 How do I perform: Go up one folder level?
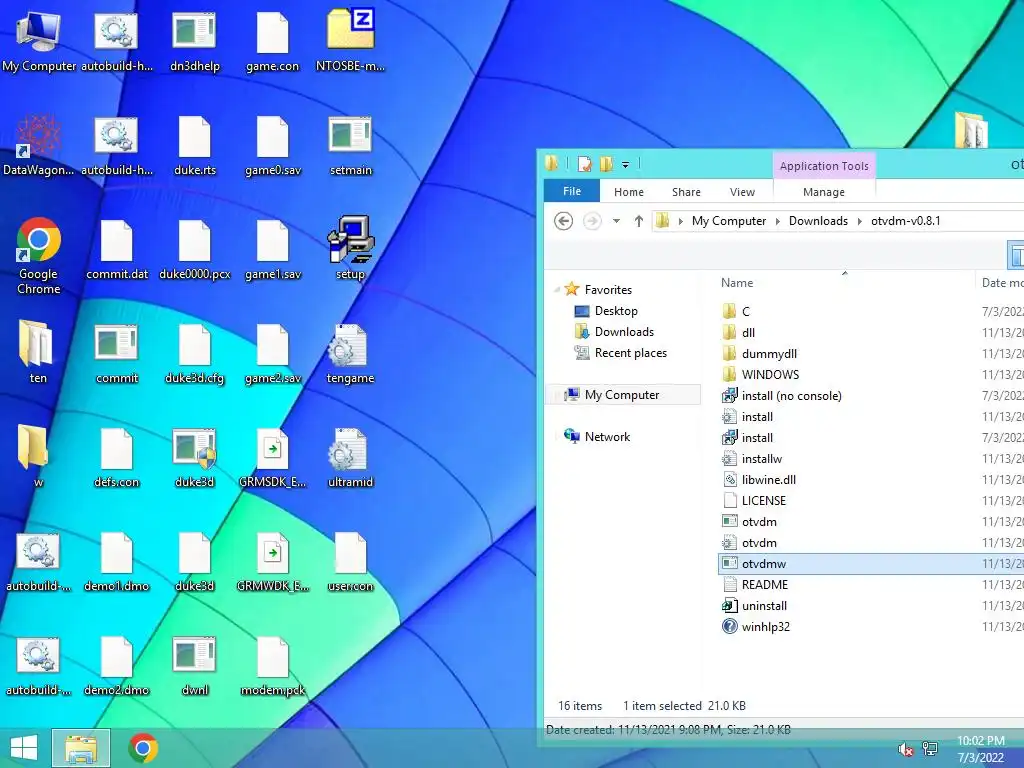pos(639,221)
